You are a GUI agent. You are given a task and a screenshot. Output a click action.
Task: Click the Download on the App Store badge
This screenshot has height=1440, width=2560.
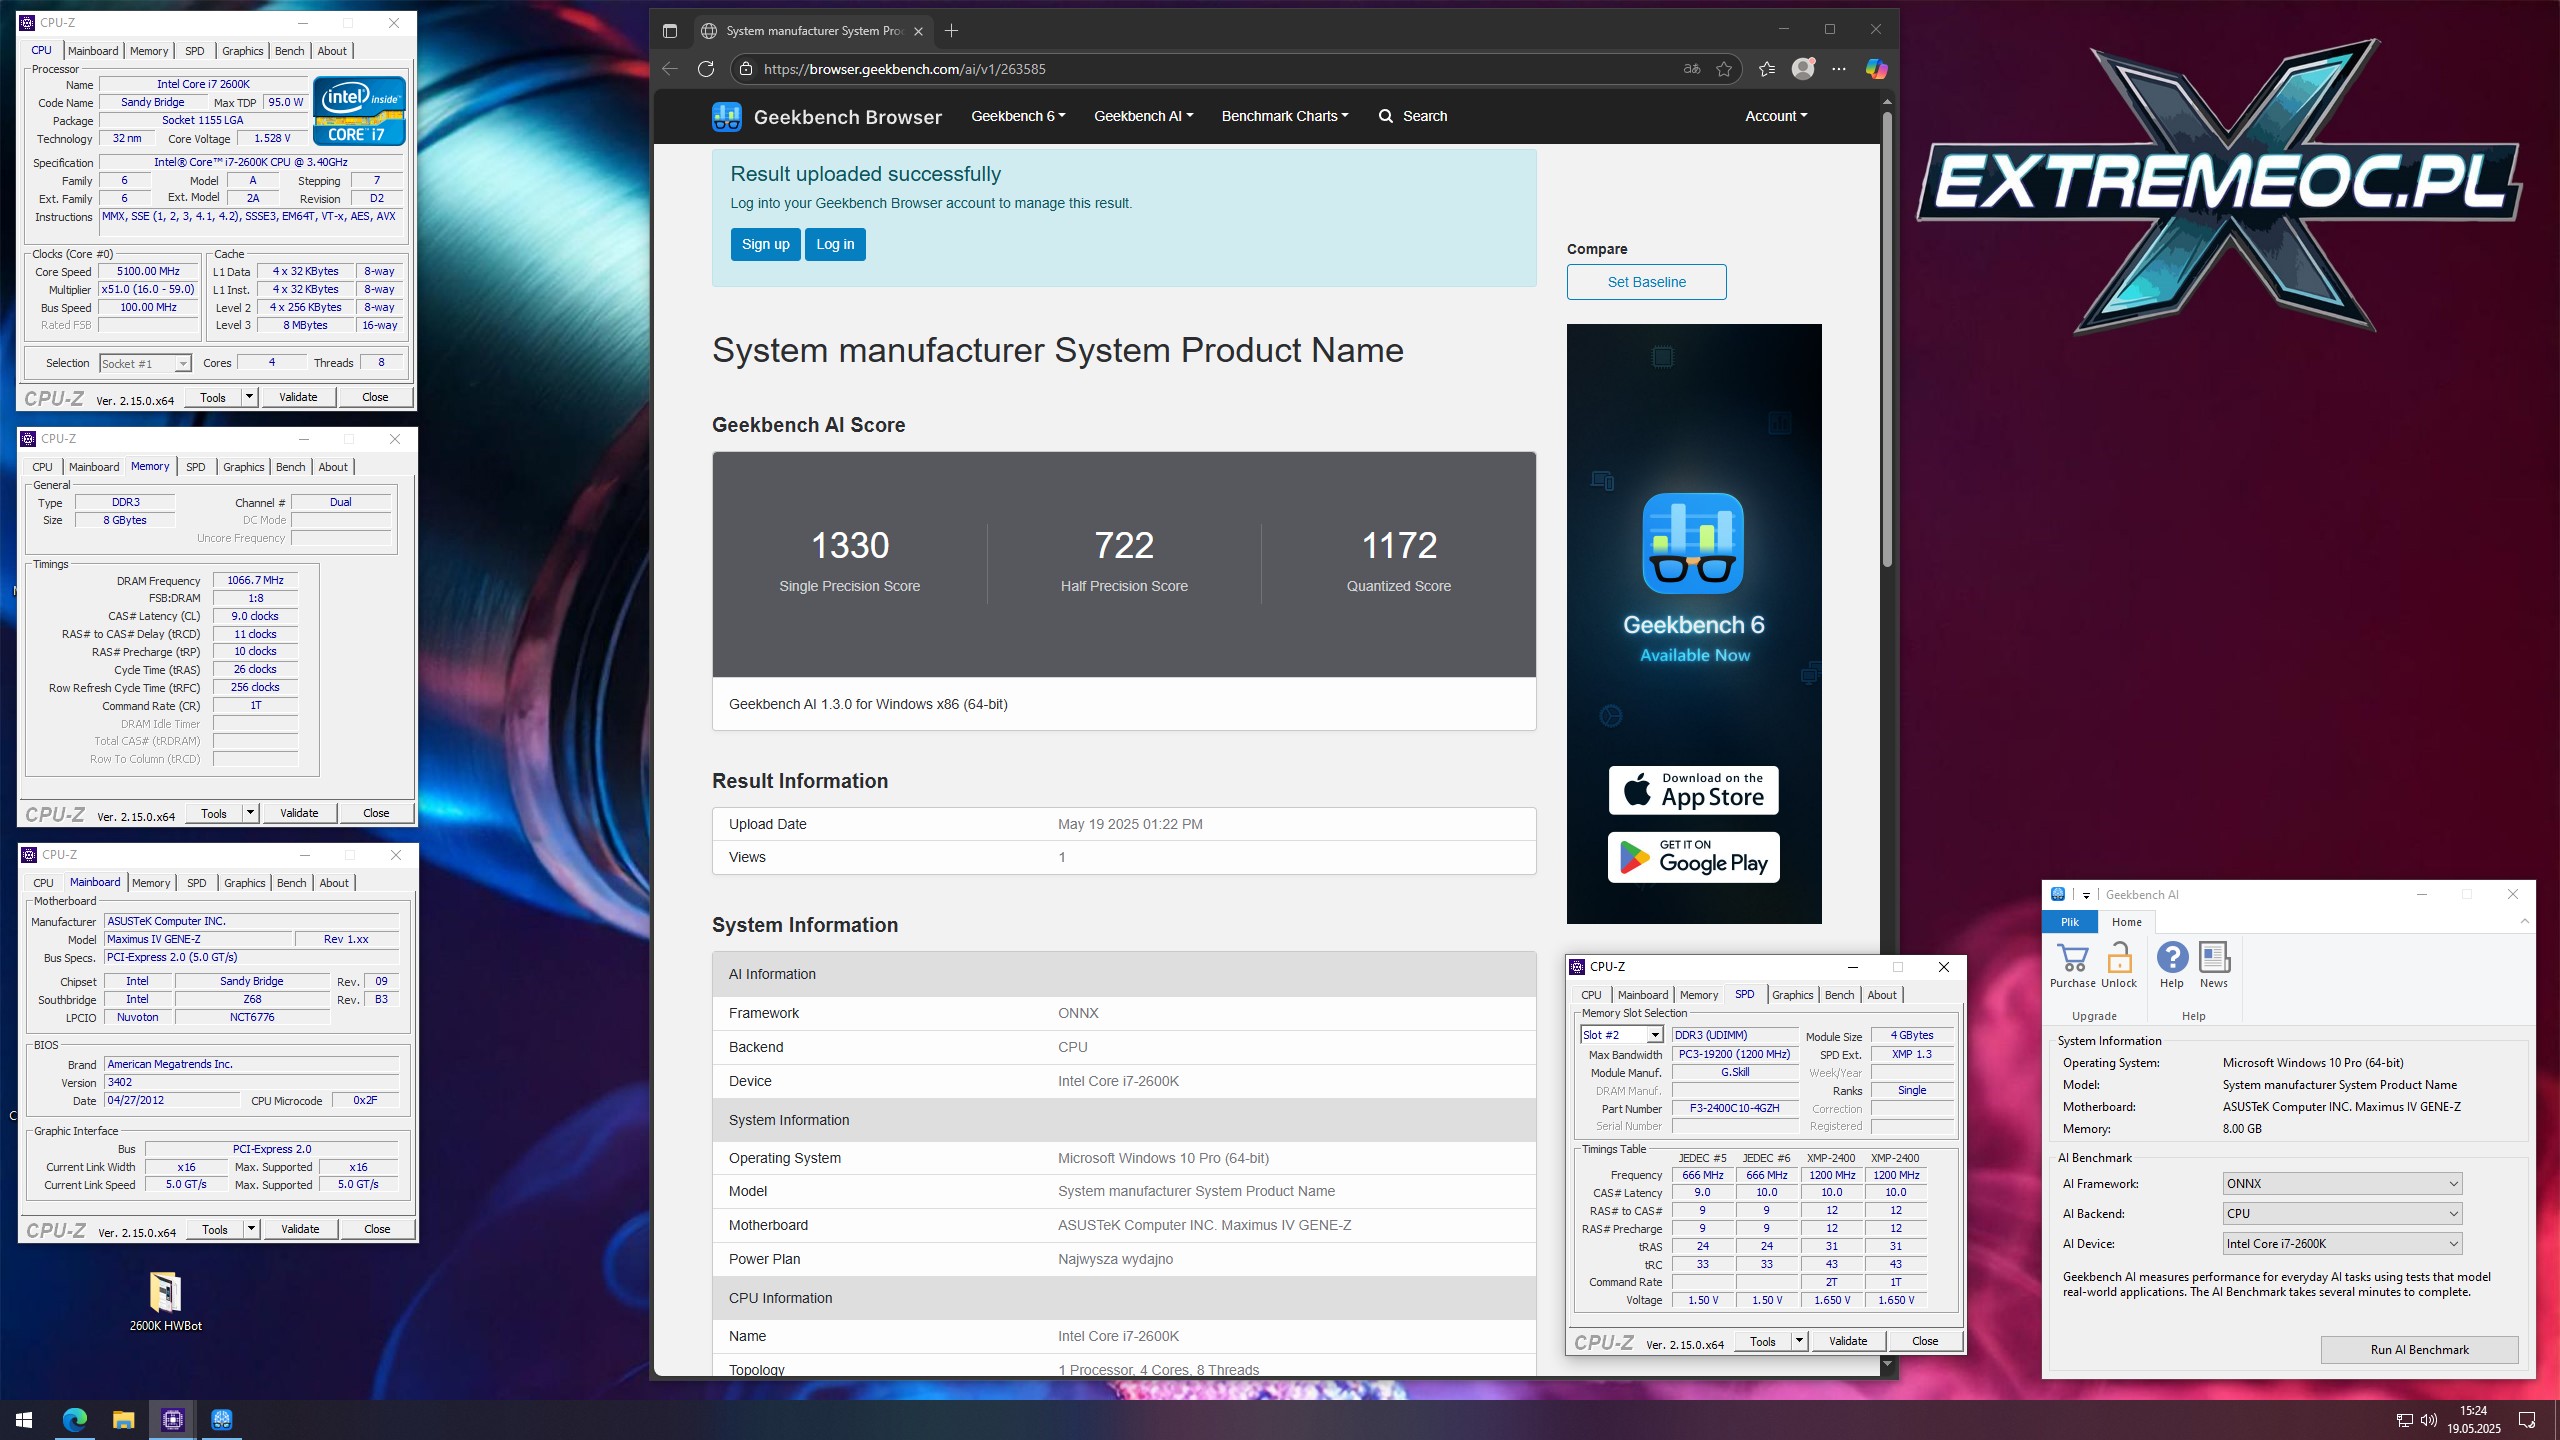(x=1694, y=790)
